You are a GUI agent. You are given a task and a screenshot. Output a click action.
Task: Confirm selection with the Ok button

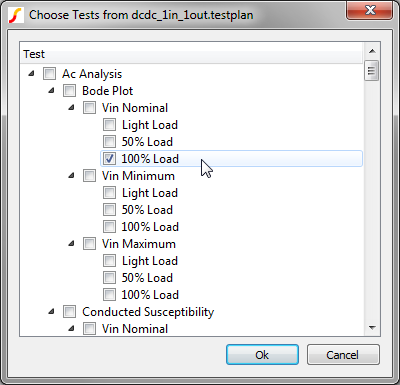[262, 355]
